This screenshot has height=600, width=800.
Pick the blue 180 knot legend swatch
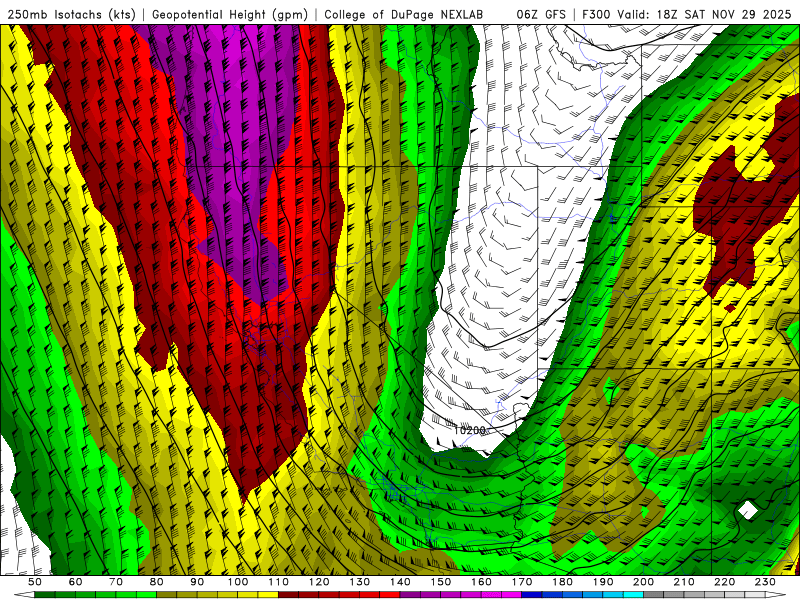573,595
